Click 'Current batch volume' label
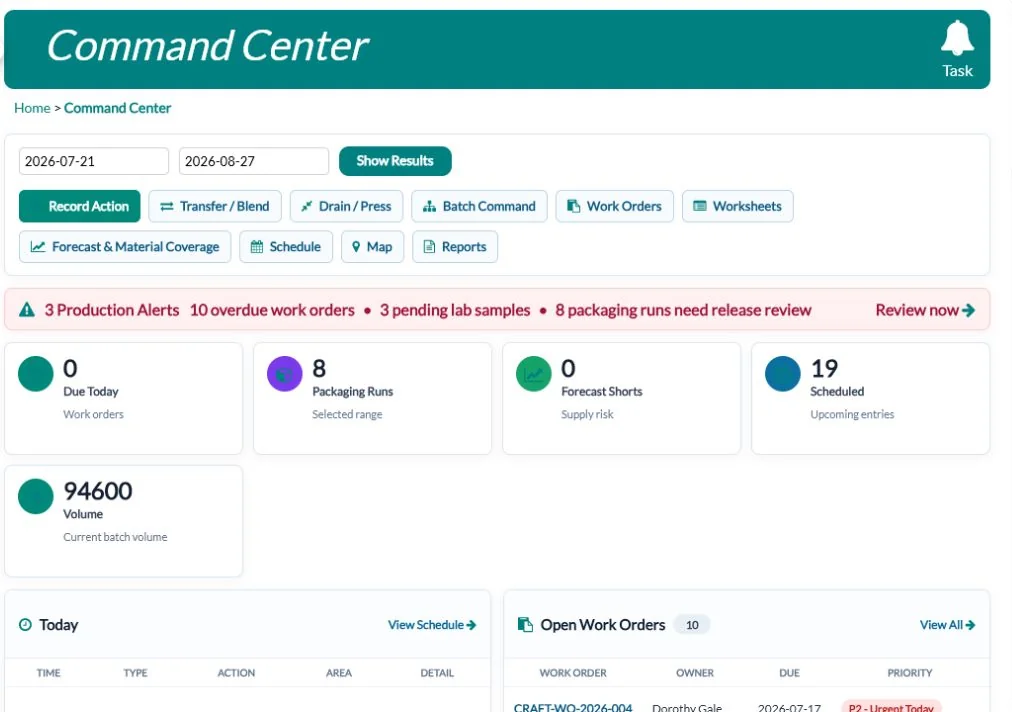The width and height of the screenshot is (1012, 712). [115, 537]
